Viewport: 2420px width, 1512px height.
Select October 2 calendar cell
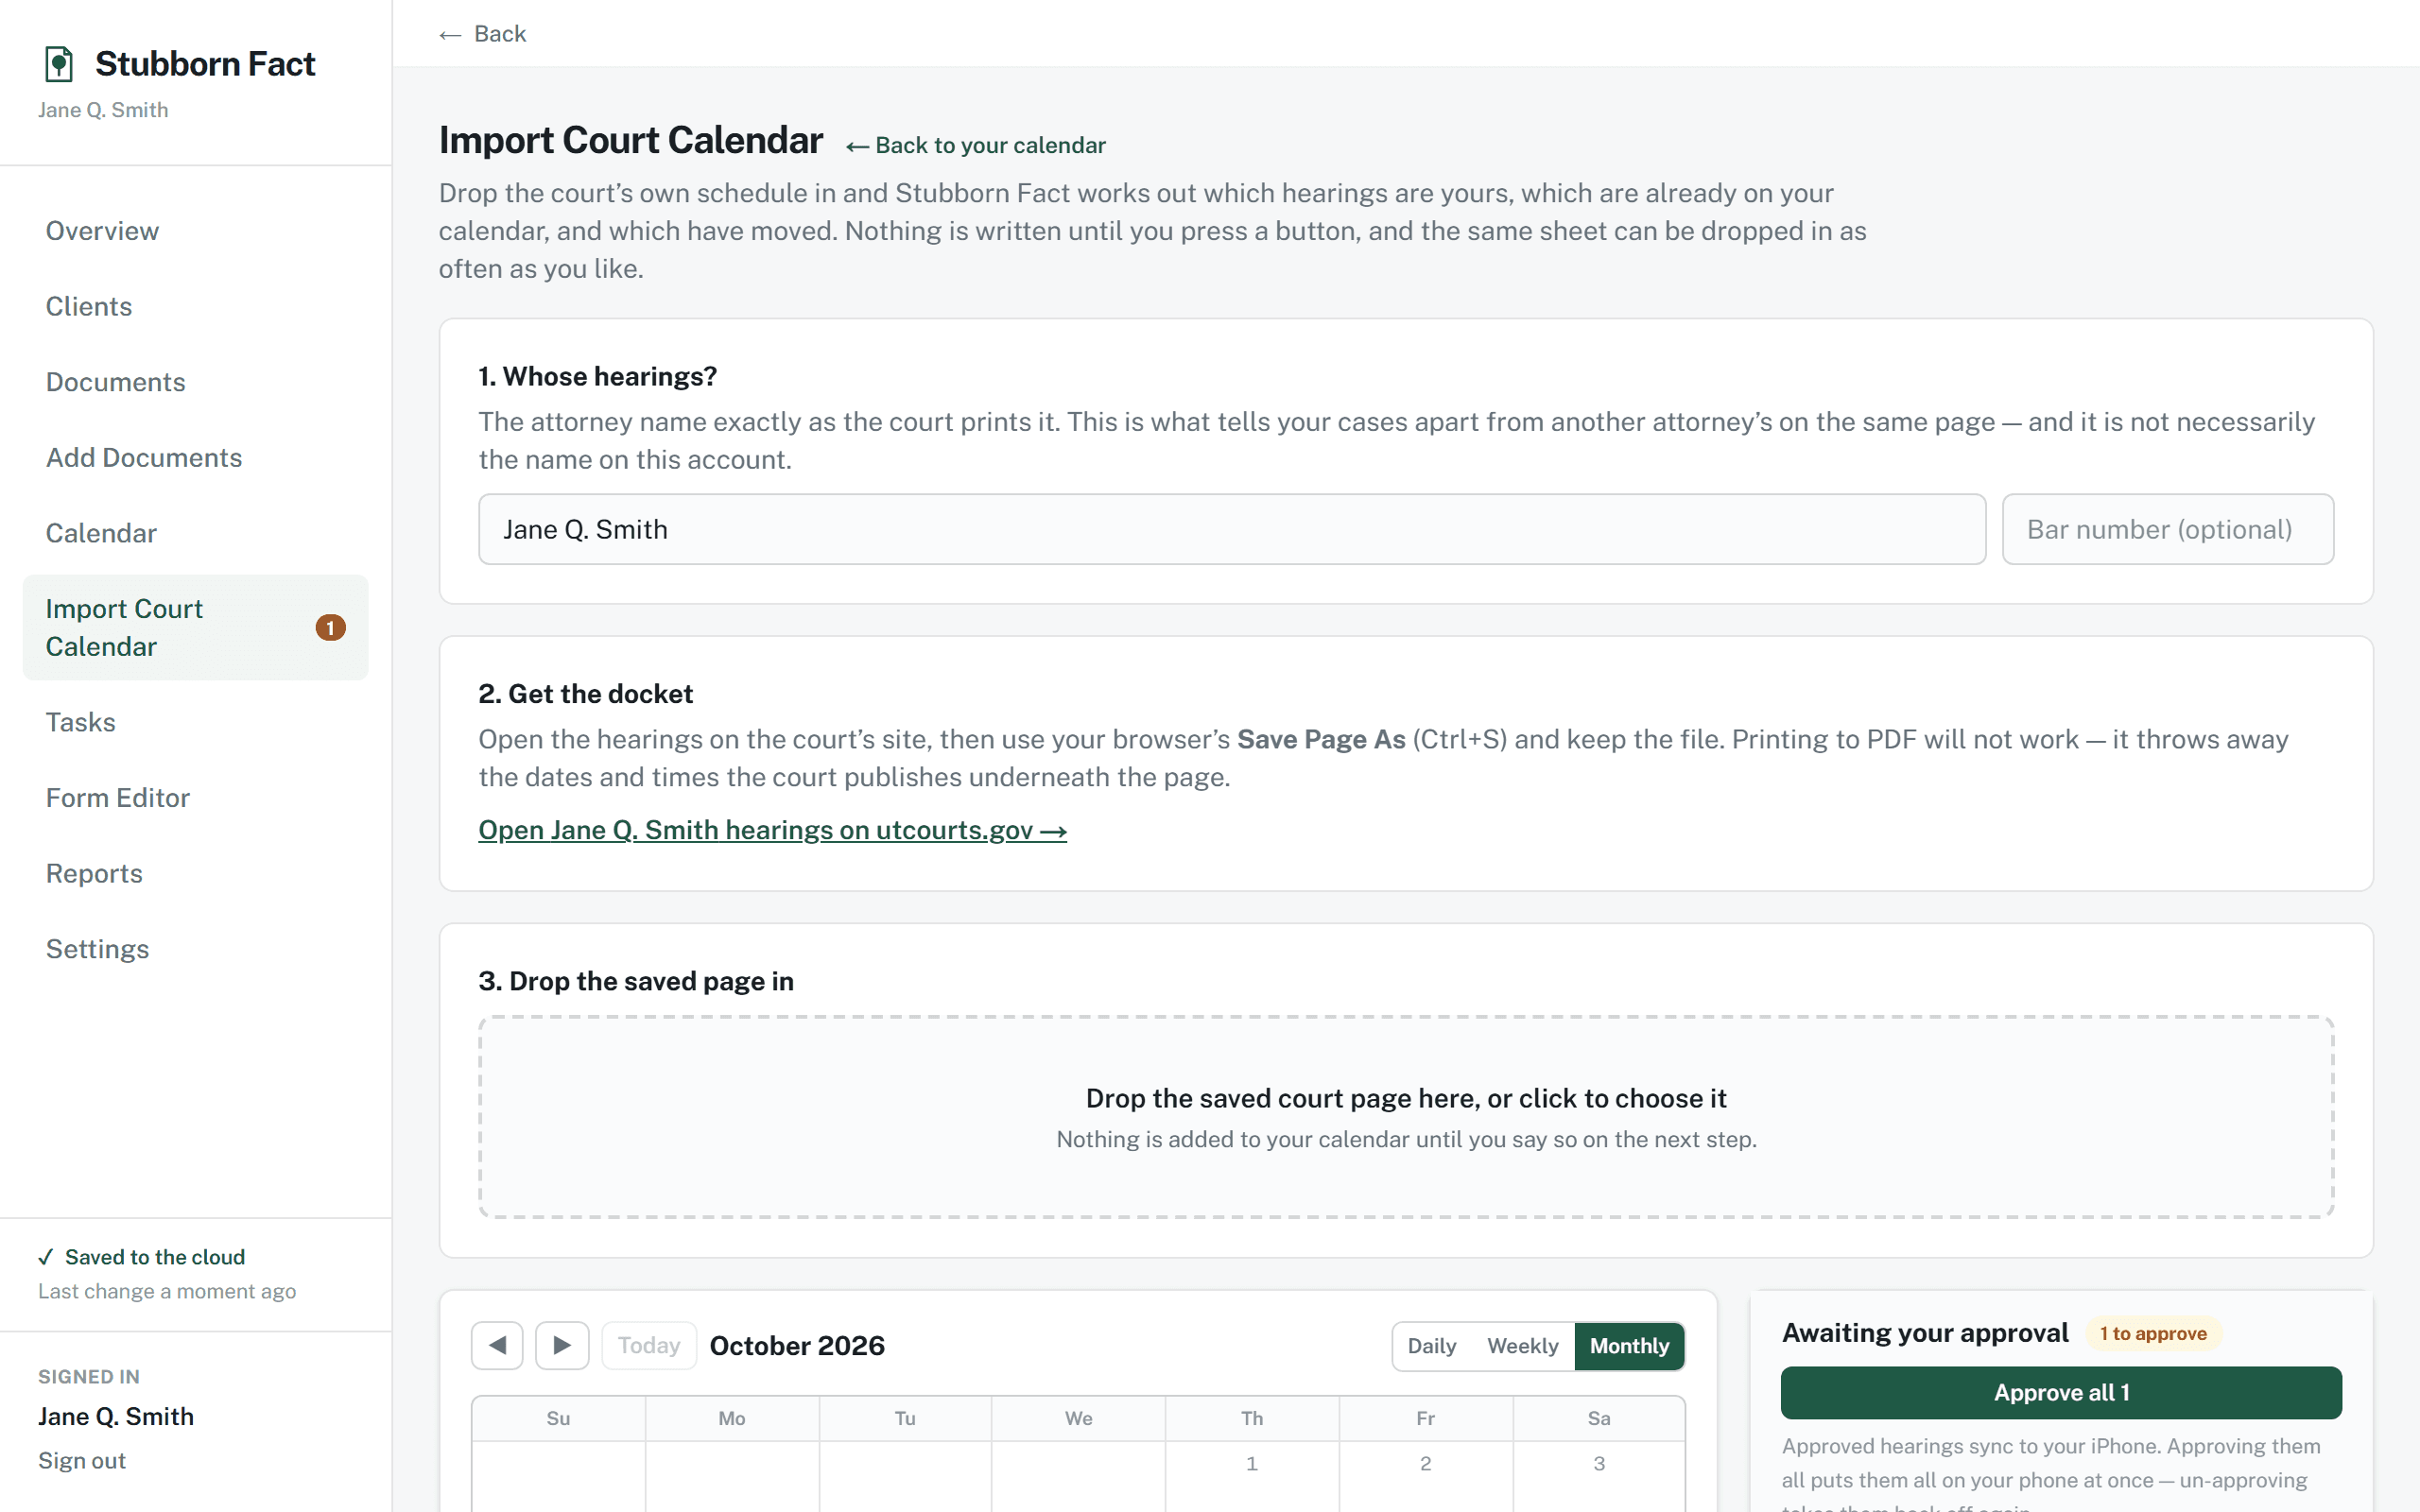(x=1425, y=1476)
